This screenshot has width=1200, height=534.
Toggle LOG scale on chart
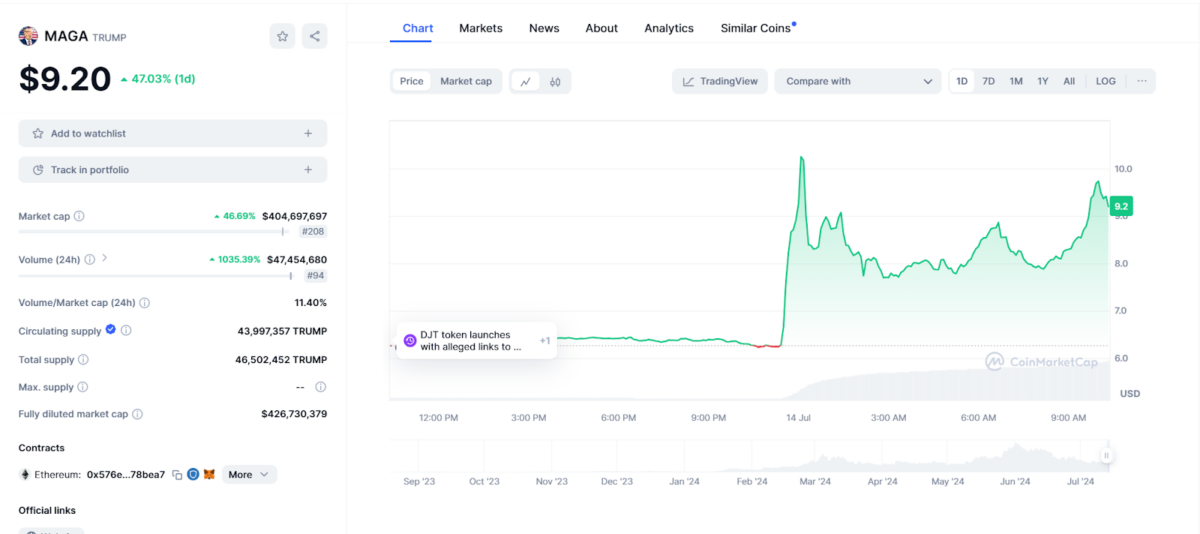pyautogui.click(x=1106, y=81)
